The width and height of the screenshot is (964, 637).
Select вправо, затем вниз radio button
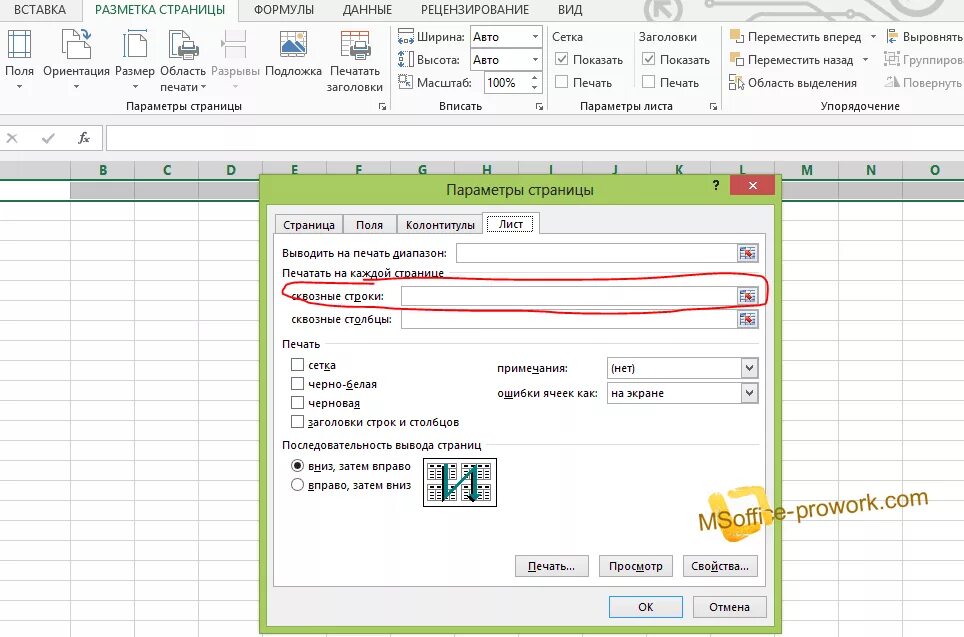click(297, 485)
